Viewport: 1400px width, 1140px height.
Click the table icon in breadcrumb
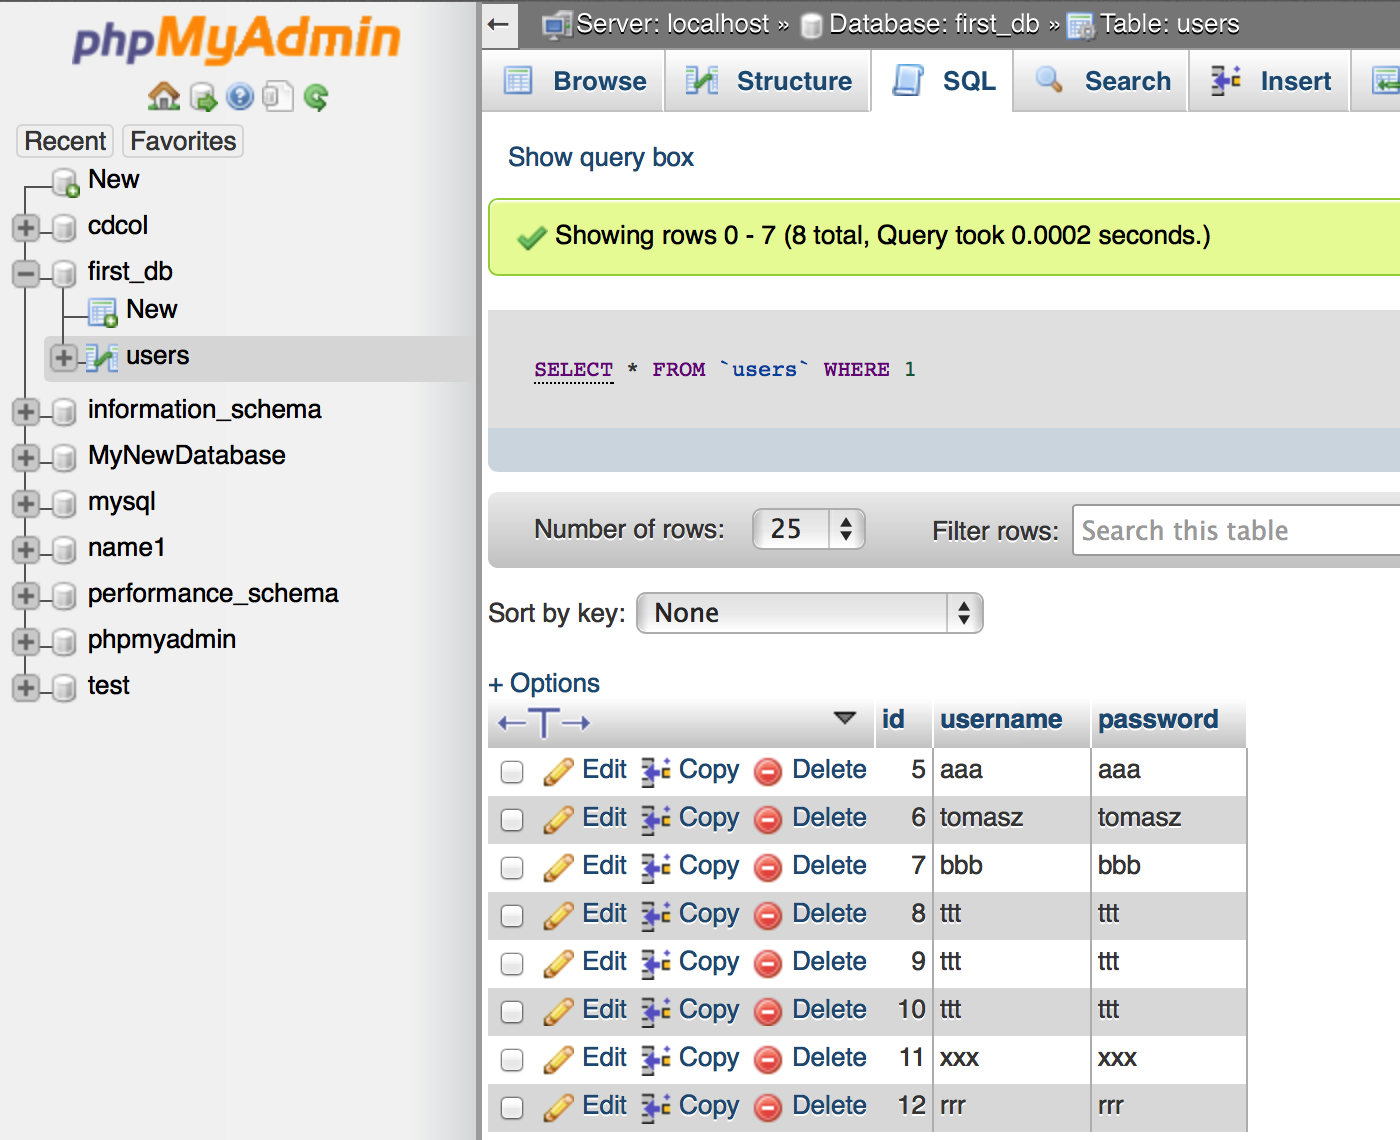pyautogui.click(x=1081, y=26)
